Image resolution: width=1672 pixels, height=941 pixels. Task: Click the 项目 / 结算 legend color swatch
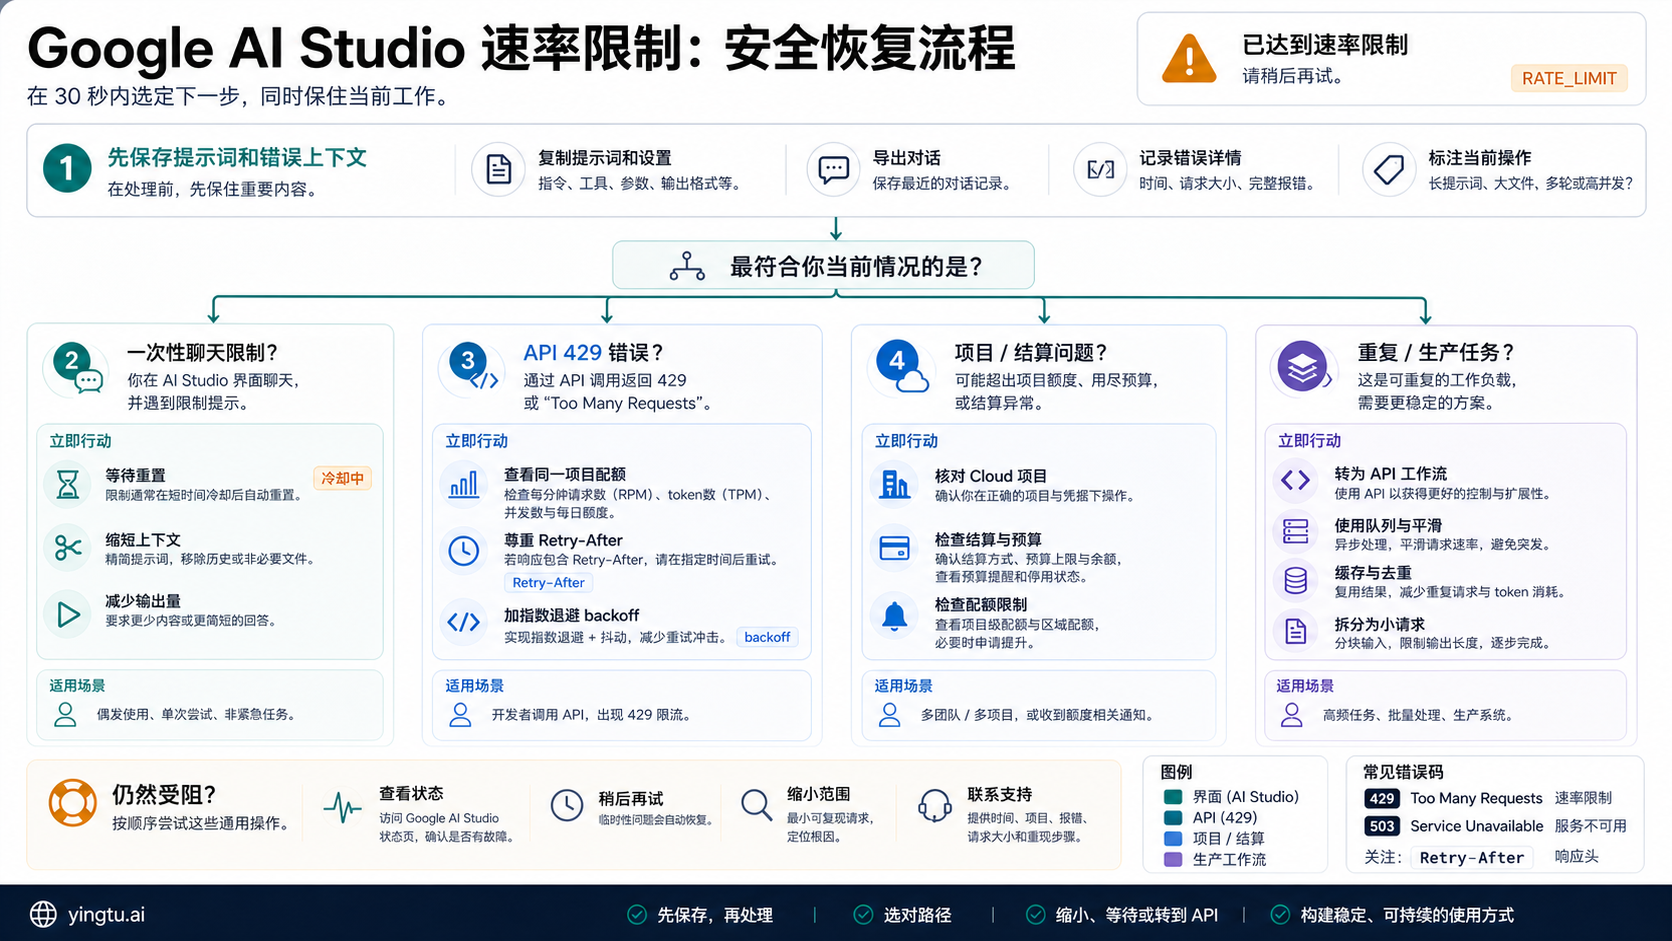pos(1173,838)
